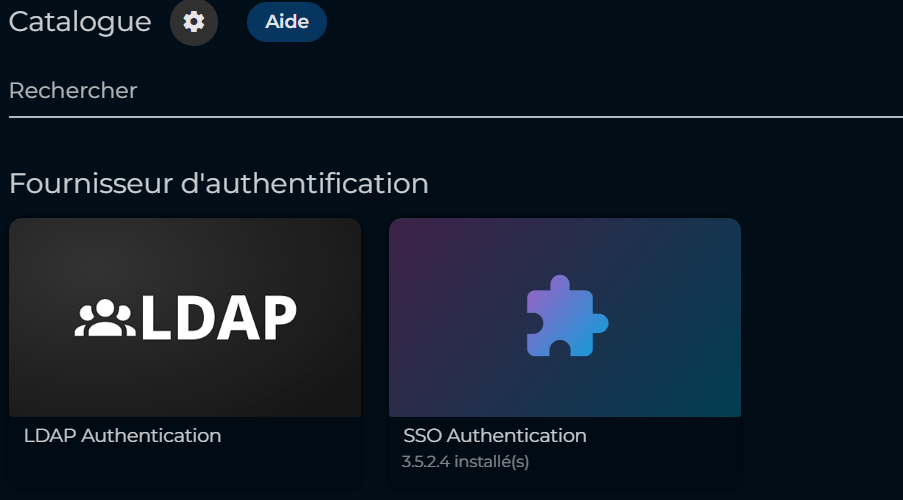Open the SSO Authentication plugin title
The height and width of the screenshot is (500, 903).
[494, 436]
